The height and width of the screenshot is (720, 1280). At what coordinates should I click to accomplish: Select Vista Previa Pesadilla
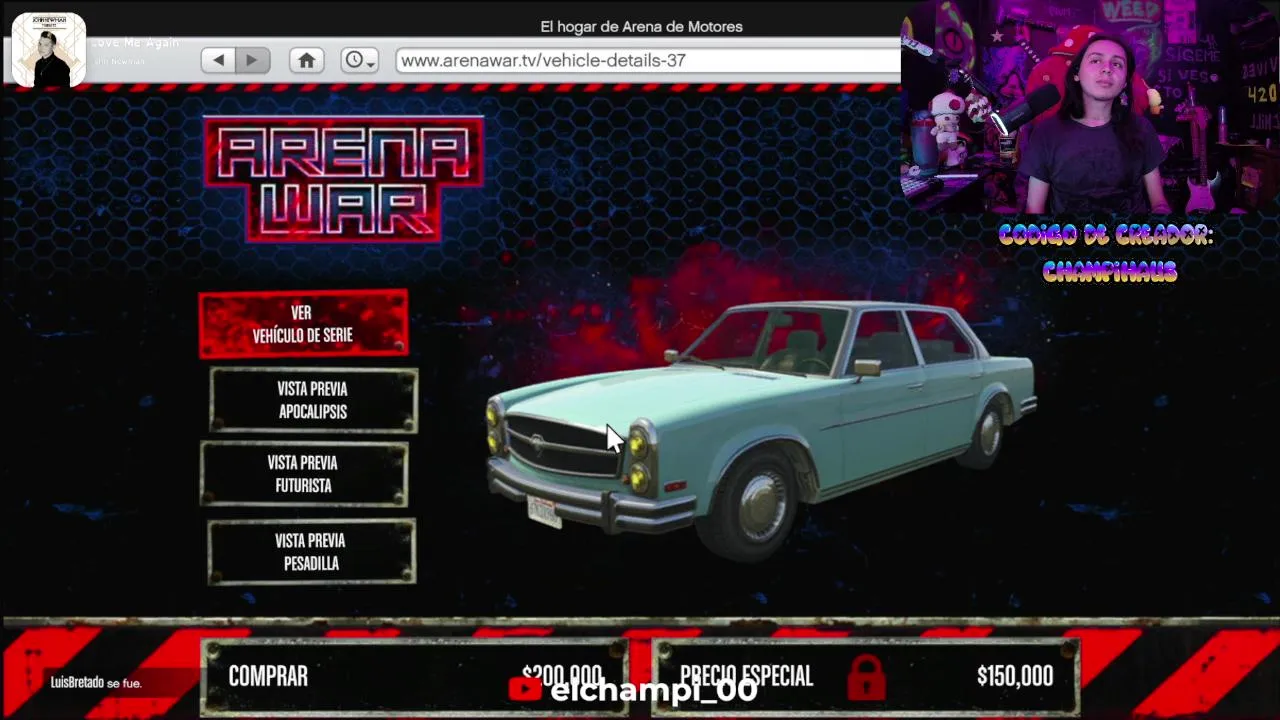(x=311, y=552)
